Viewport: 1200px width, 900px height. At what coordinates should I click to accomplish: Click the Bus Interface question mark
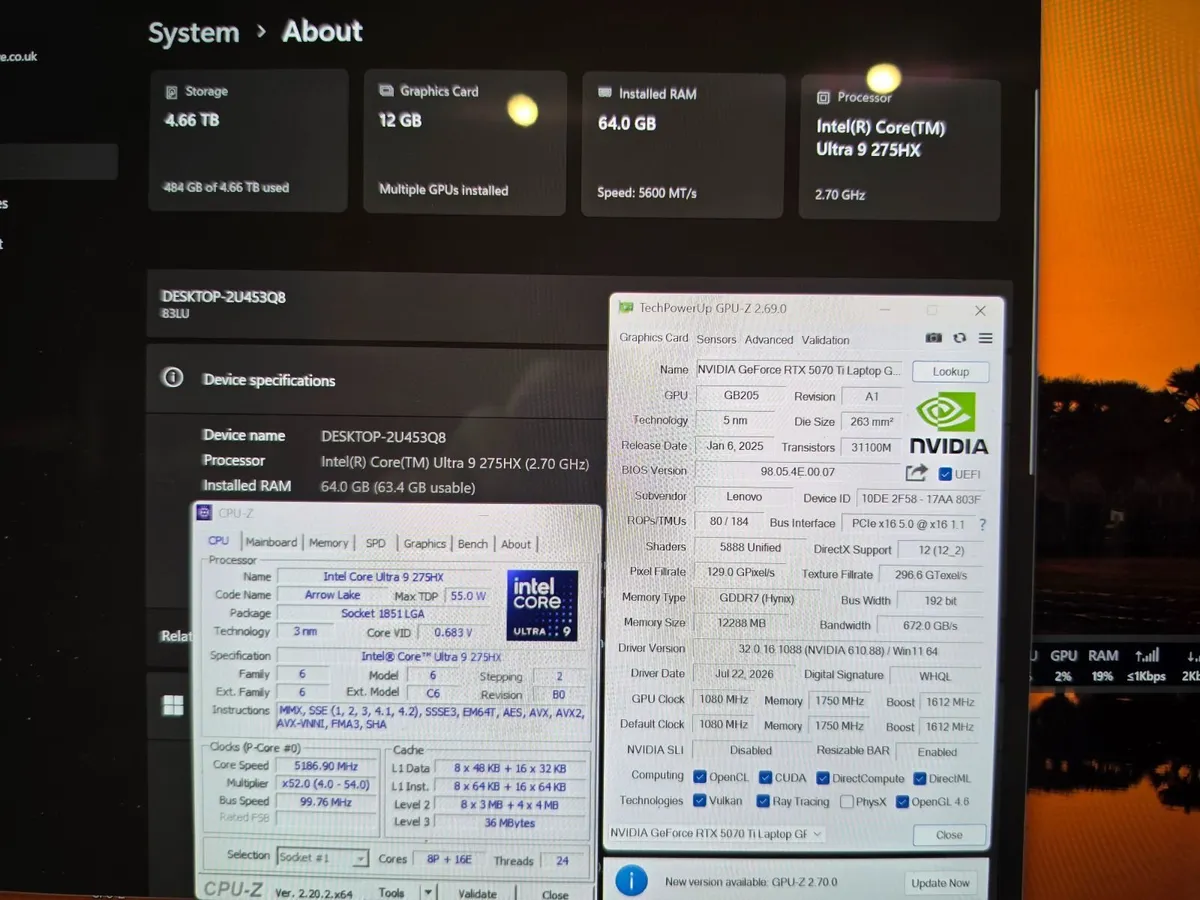982,524
